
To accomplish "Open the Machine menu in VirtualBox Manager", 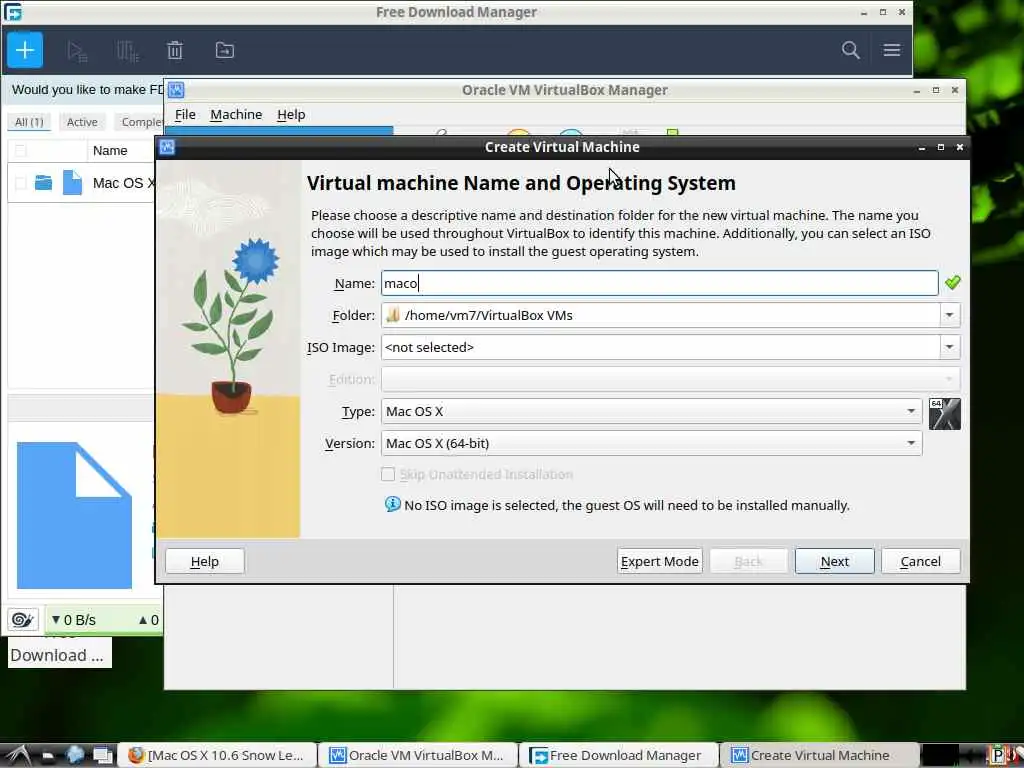I will point(236,114).
